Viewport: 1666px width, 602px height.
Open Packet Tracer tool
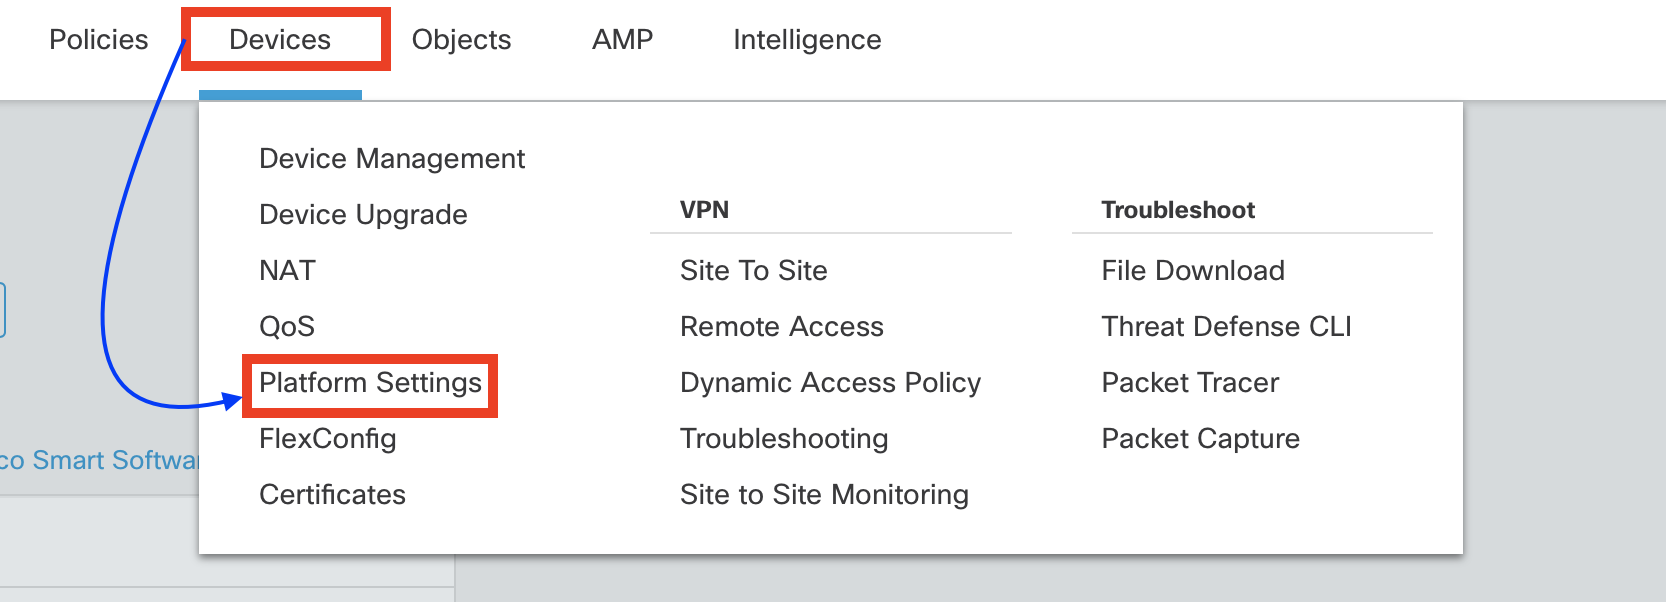click(x=1190, y=383)
